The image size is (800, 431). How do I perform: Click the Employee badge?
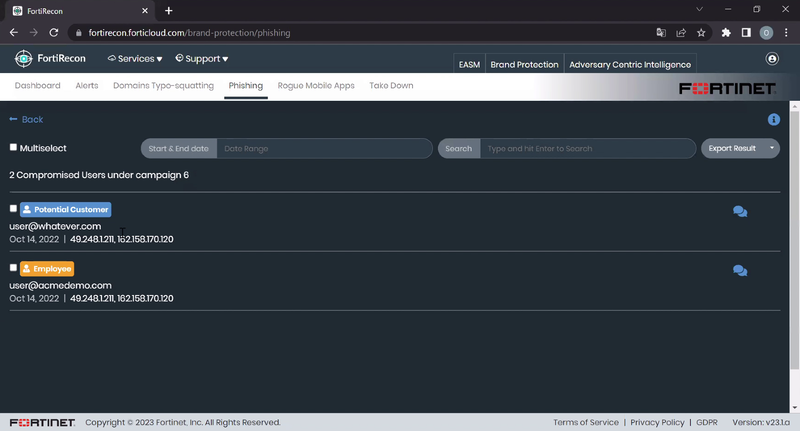click(47, 269)
